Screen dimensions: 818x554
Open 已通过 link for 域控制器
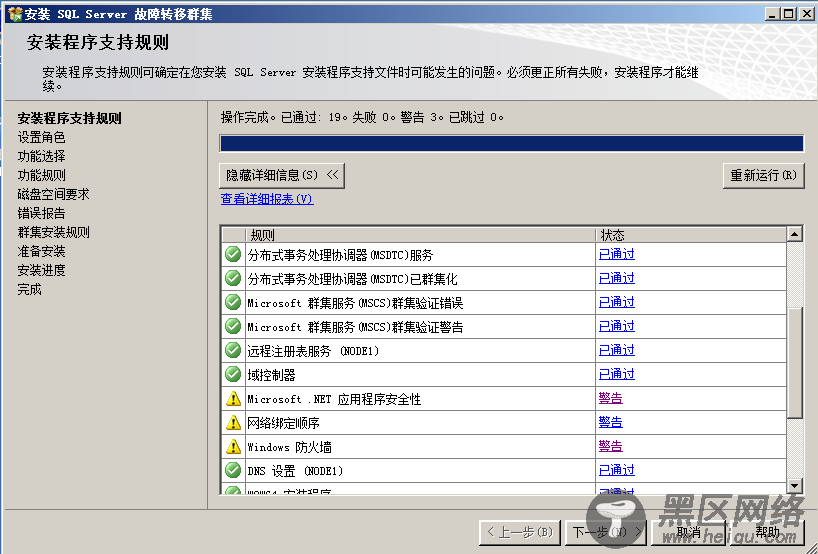617,374
